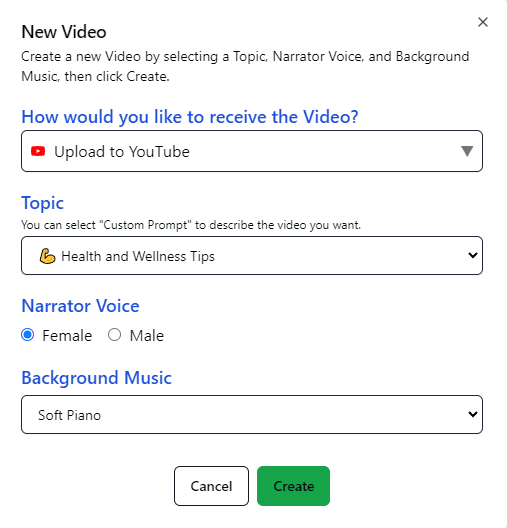This screenshot has height=528, width=507.
Task: Open the video delivery method dropdown
Action: pos(252,151)
